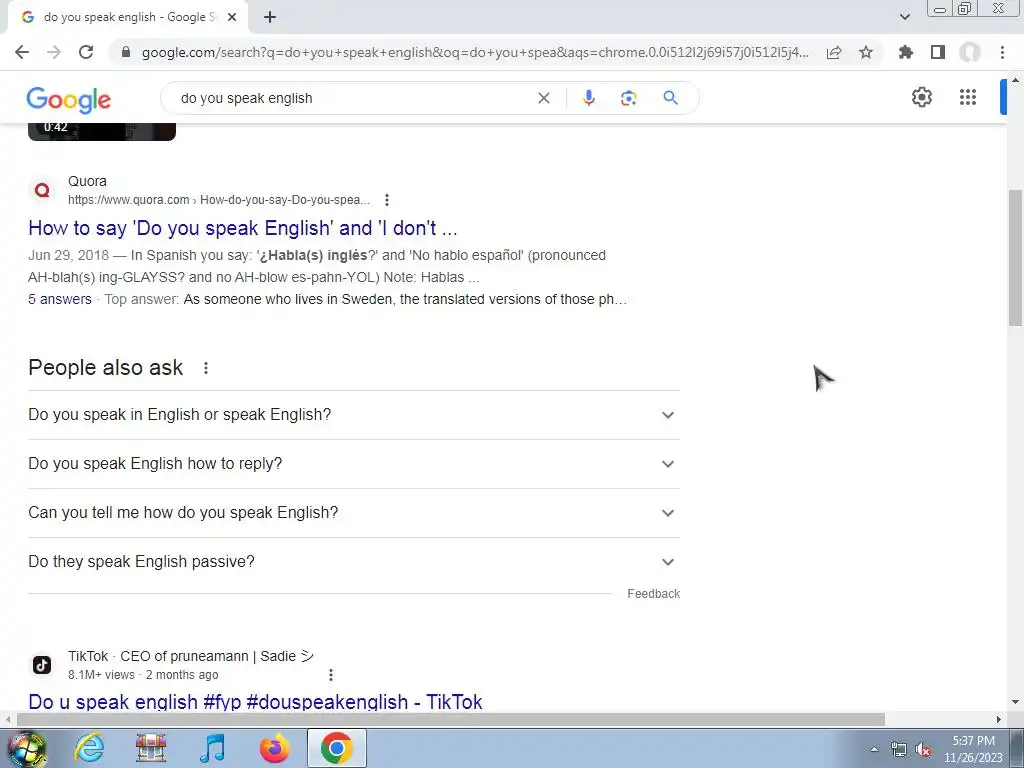Expand 'Do you speak English how to reply?'

coord(353,464)
